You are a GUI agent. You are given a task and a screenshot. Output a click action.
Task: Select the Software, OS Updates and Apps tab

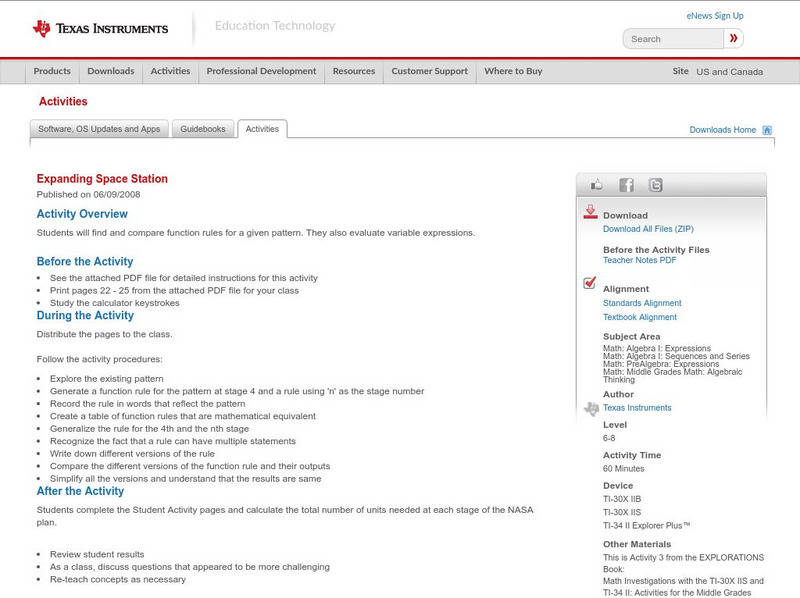coord(99,129)
